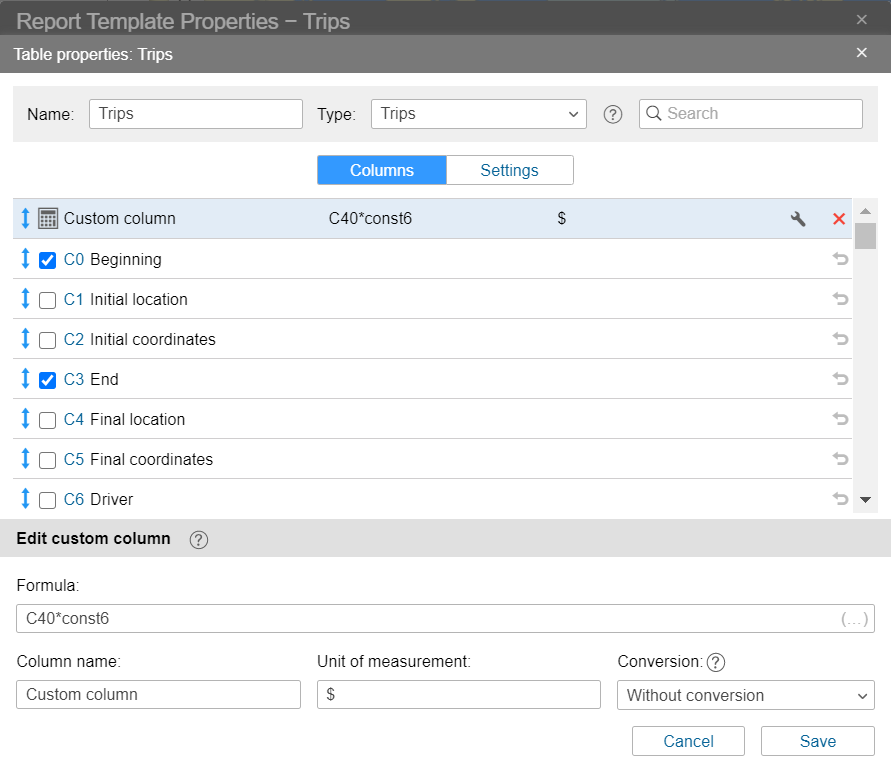Reset the Beginning column with undo arrow
The width and height of the screenshot is (891, 772).
(x=840, y=259)
